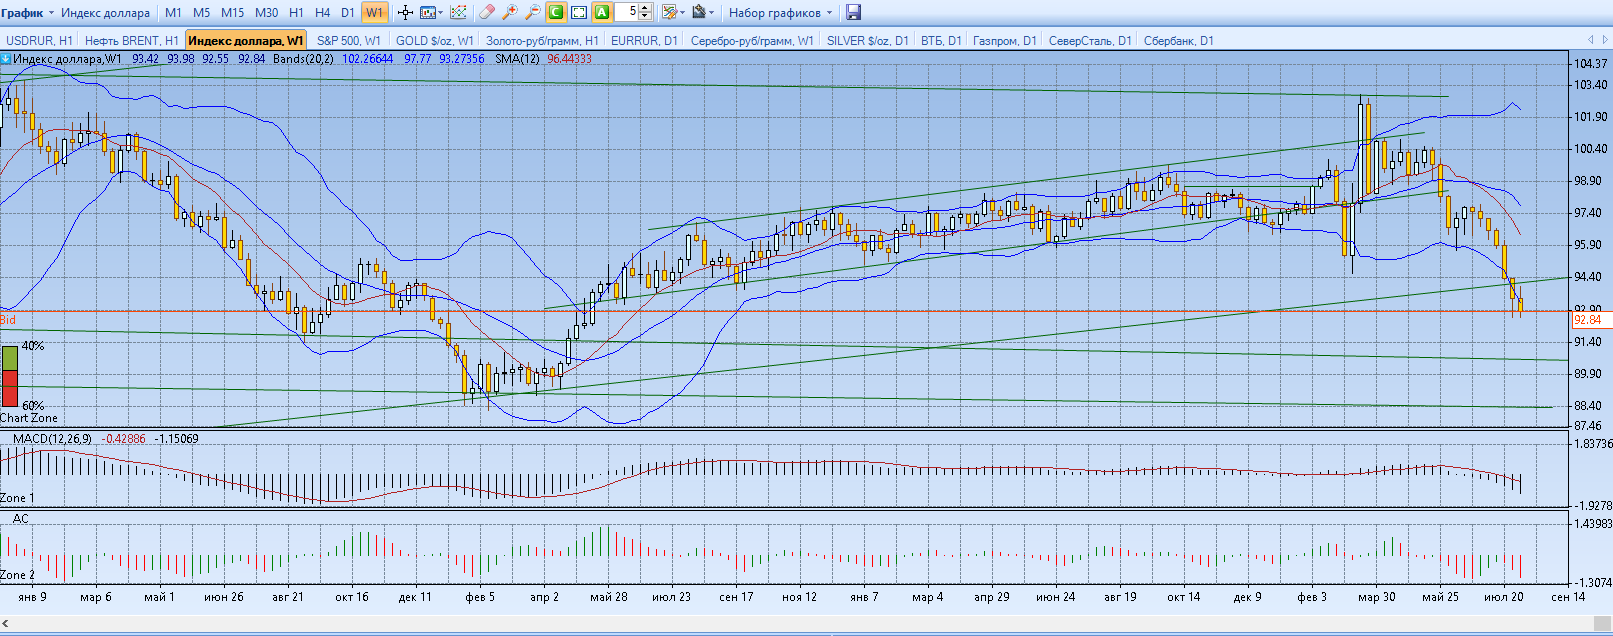Click the save diskette icon
Image resolution: width=1613 pixels, height=636 pixels.
click(853, 13)
